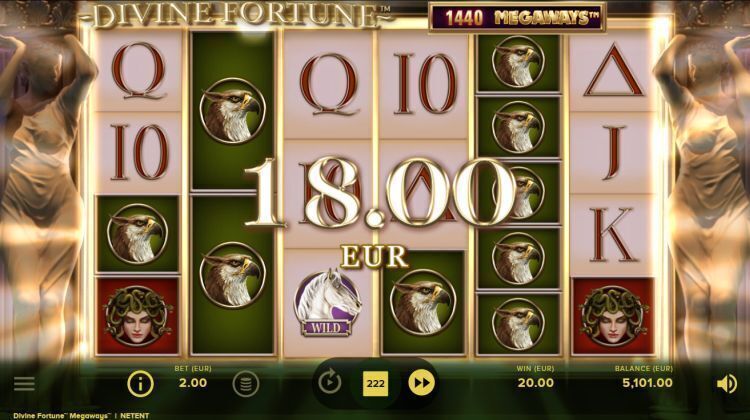The width and height of the screenshot is (750, 420).
Task: Click the top eagle on fifth reel
Action: [x=518, y=62]
